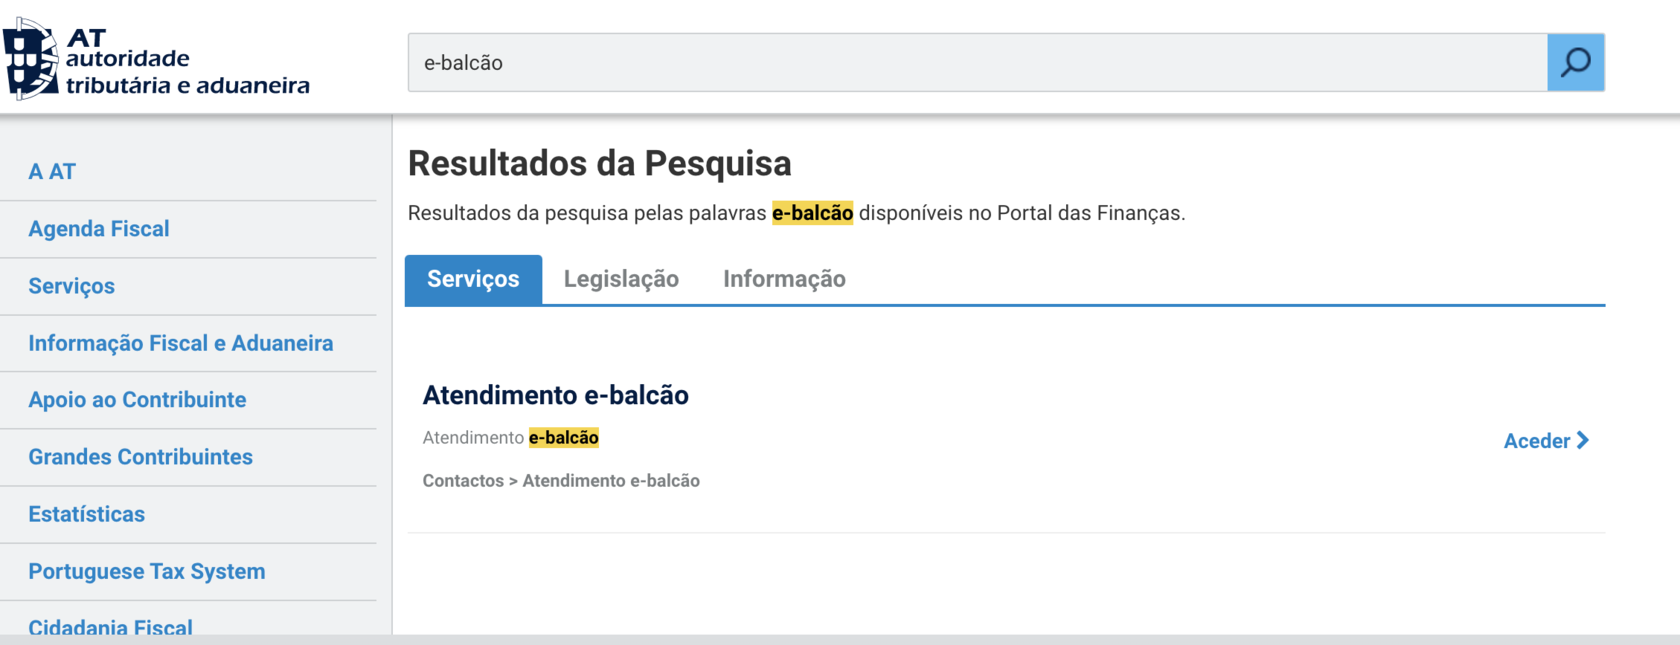Image resolution: width=1680 pixels, height=645 pixels.
Task: Switch to the Informação tab
Action: 784,279
